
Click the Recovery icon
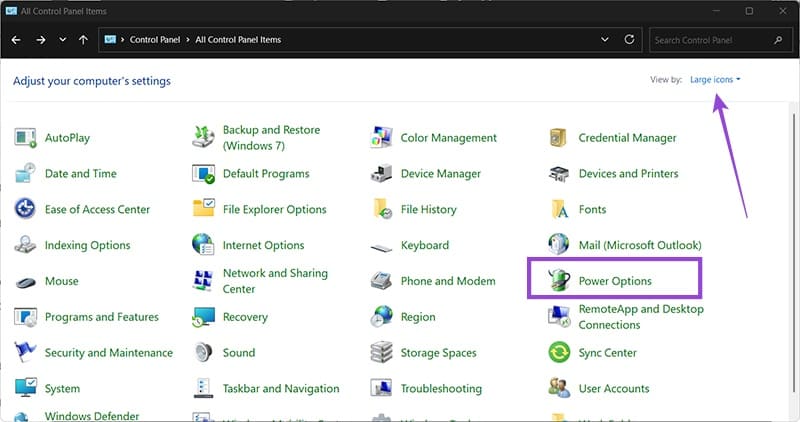click(203, 317)
